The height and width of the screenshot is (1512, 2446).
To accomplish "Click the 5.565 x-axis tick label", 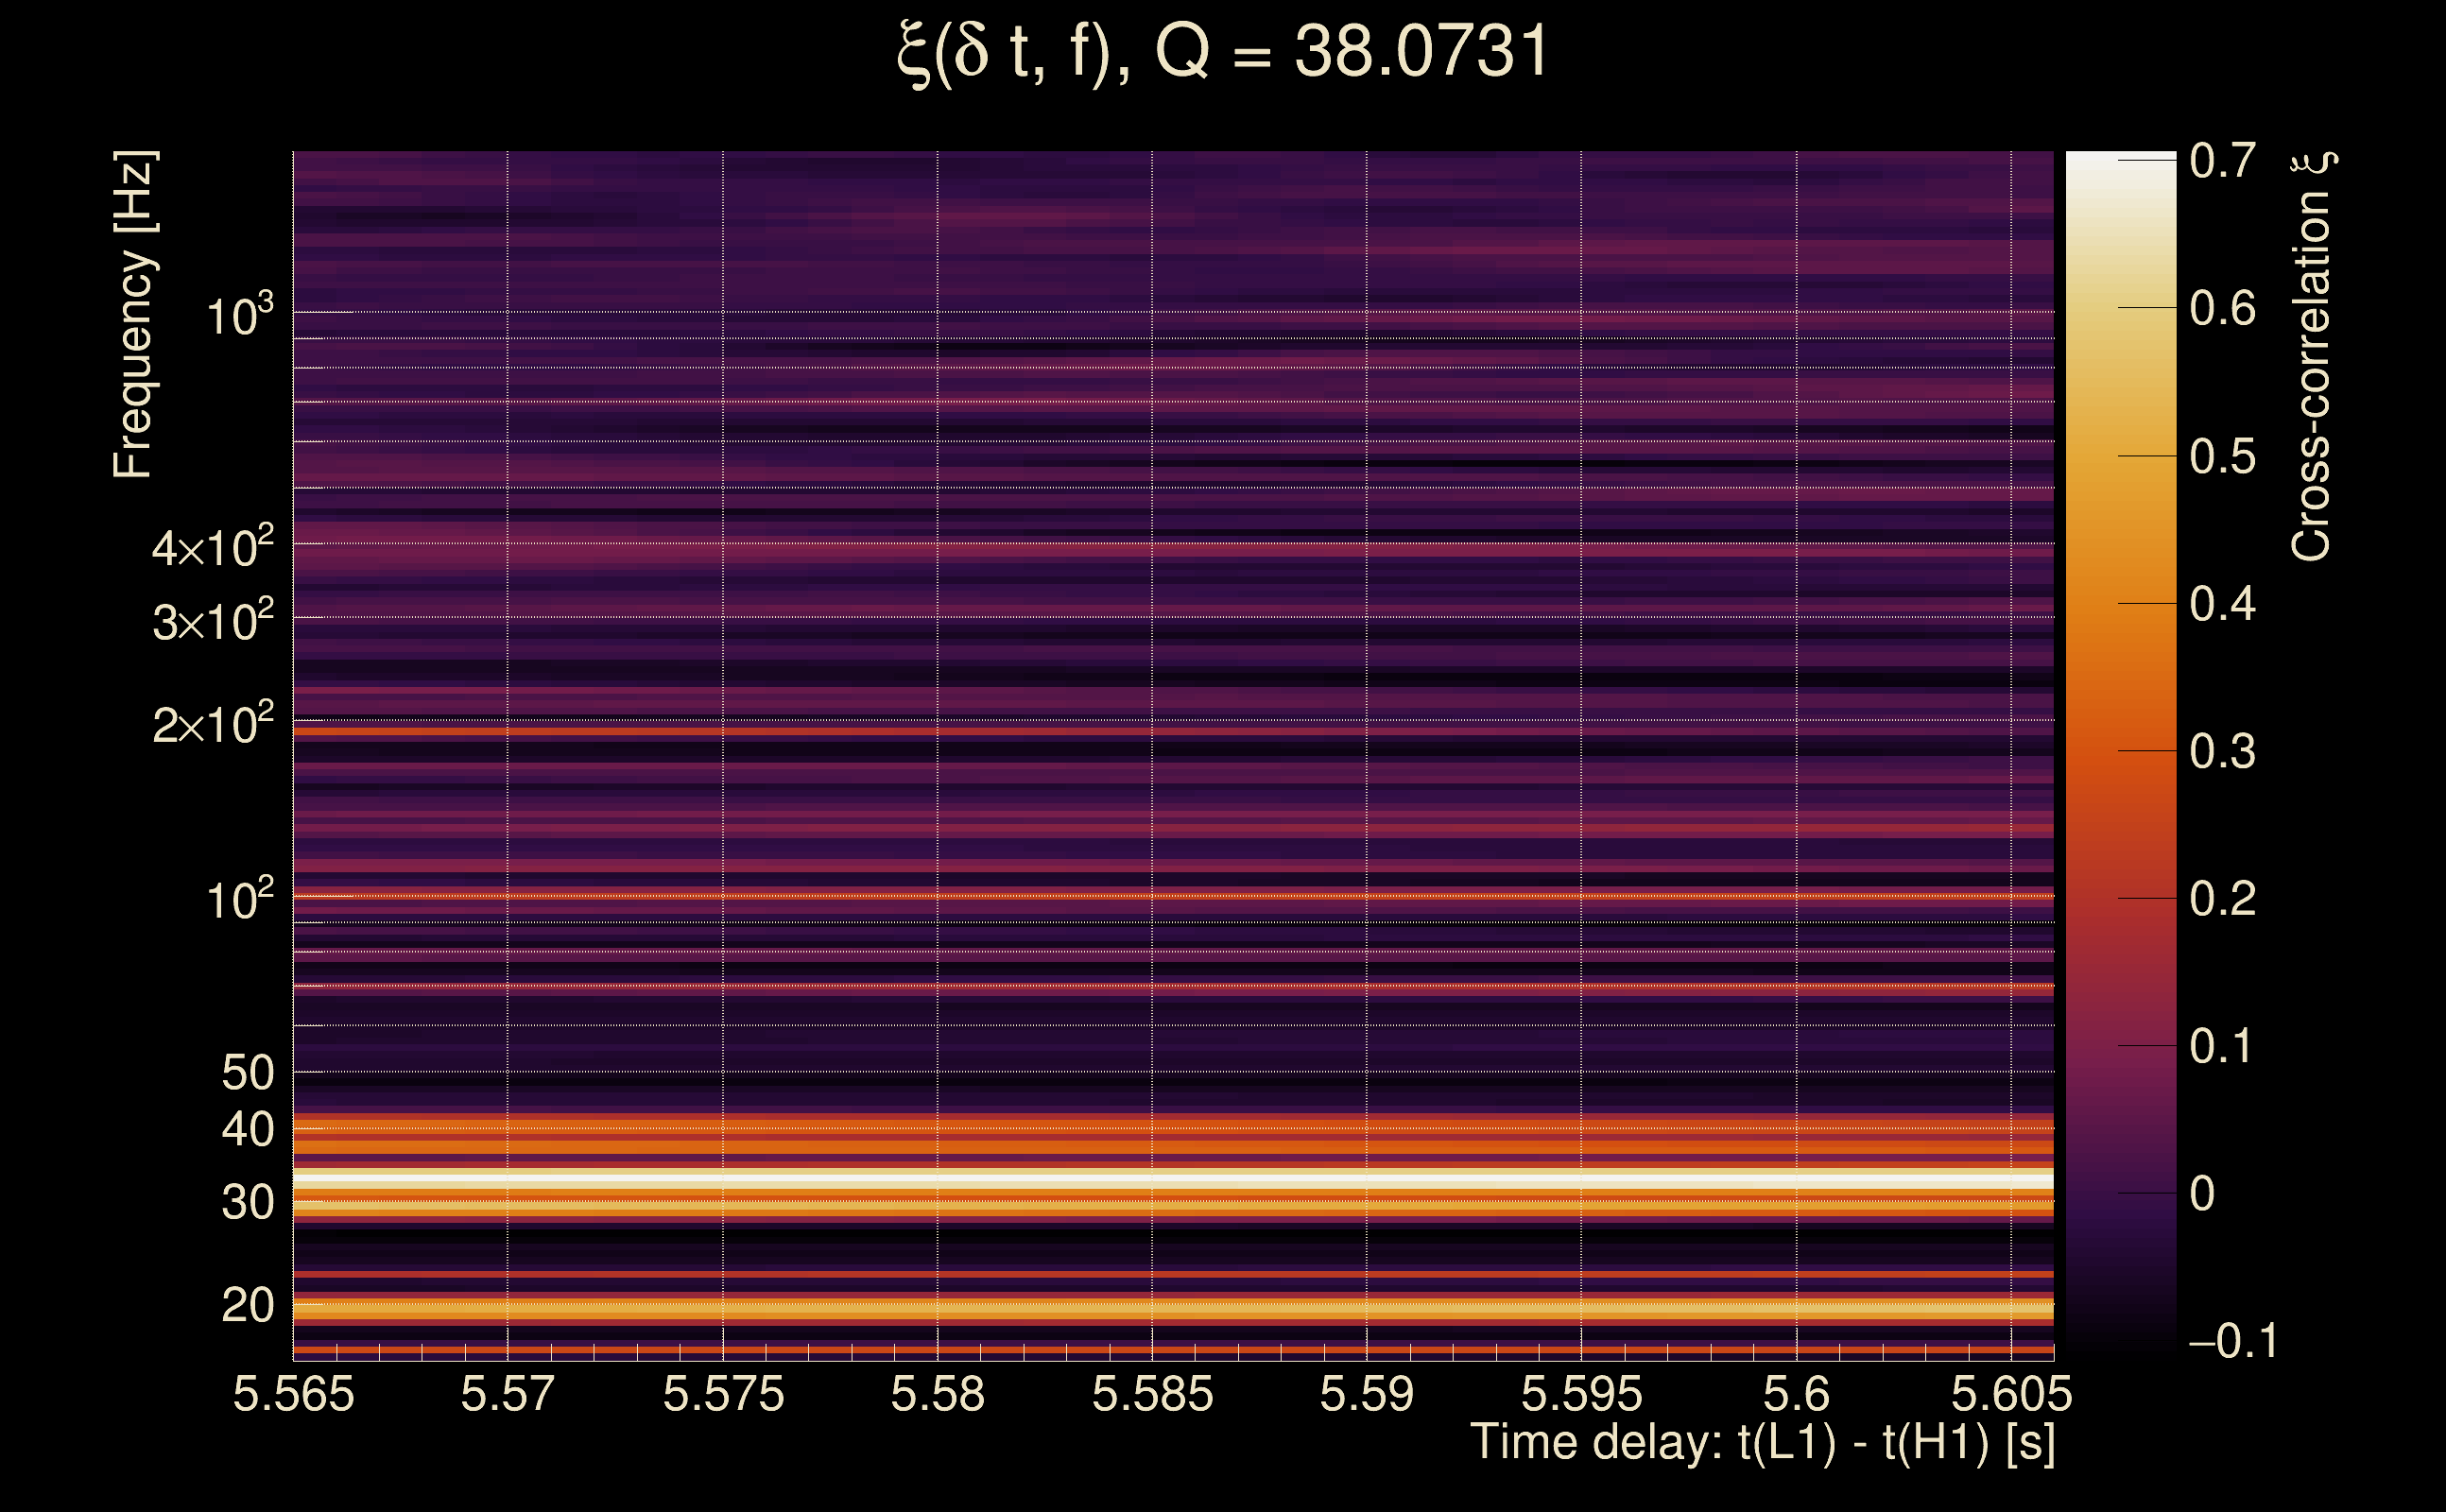I will pos(293,1394).
